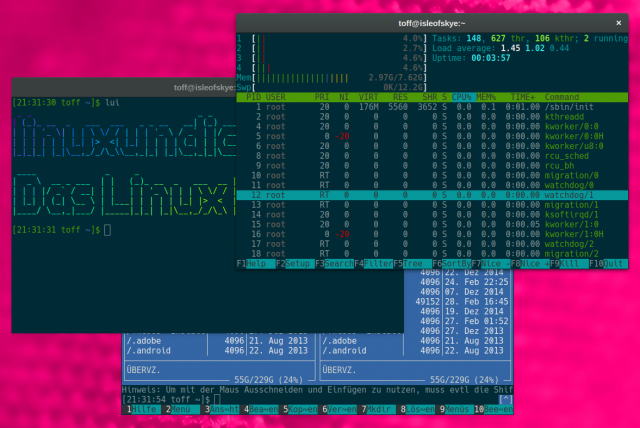Select the kthreadd process row
The width and height of the screenshot is (640, 428).
(432, 117)
